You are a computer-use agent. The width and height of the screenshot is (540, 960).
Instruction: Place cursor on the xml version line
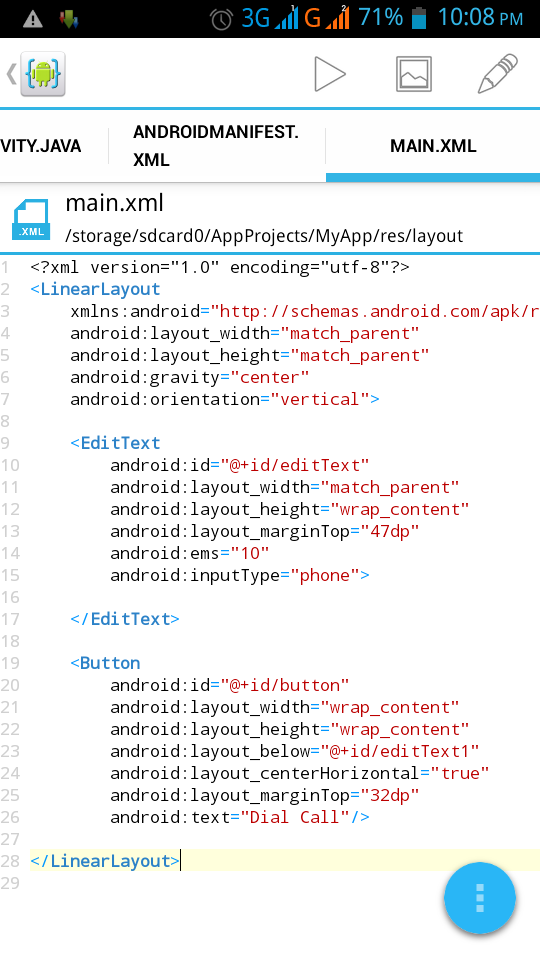pyautogui.click(x=220, y=268)
